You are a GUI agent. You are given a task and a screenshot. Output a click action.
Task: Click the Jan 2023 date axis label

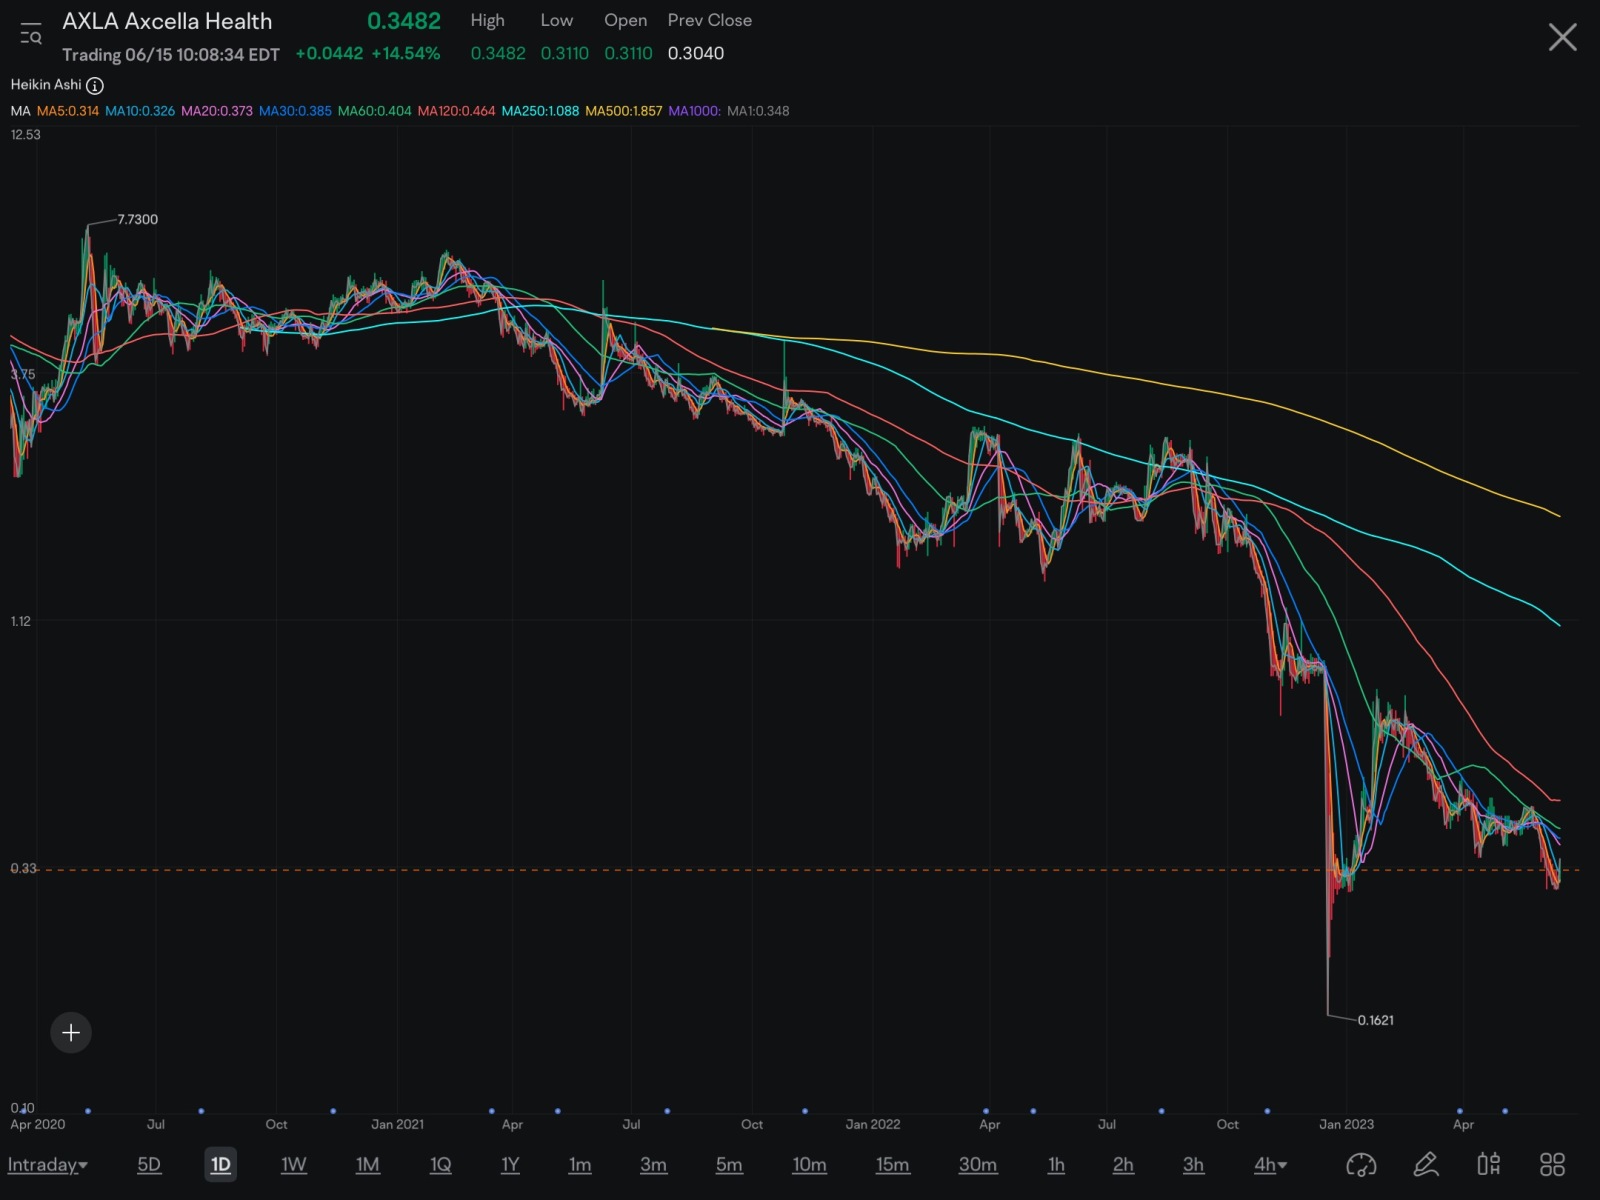1346,1125
